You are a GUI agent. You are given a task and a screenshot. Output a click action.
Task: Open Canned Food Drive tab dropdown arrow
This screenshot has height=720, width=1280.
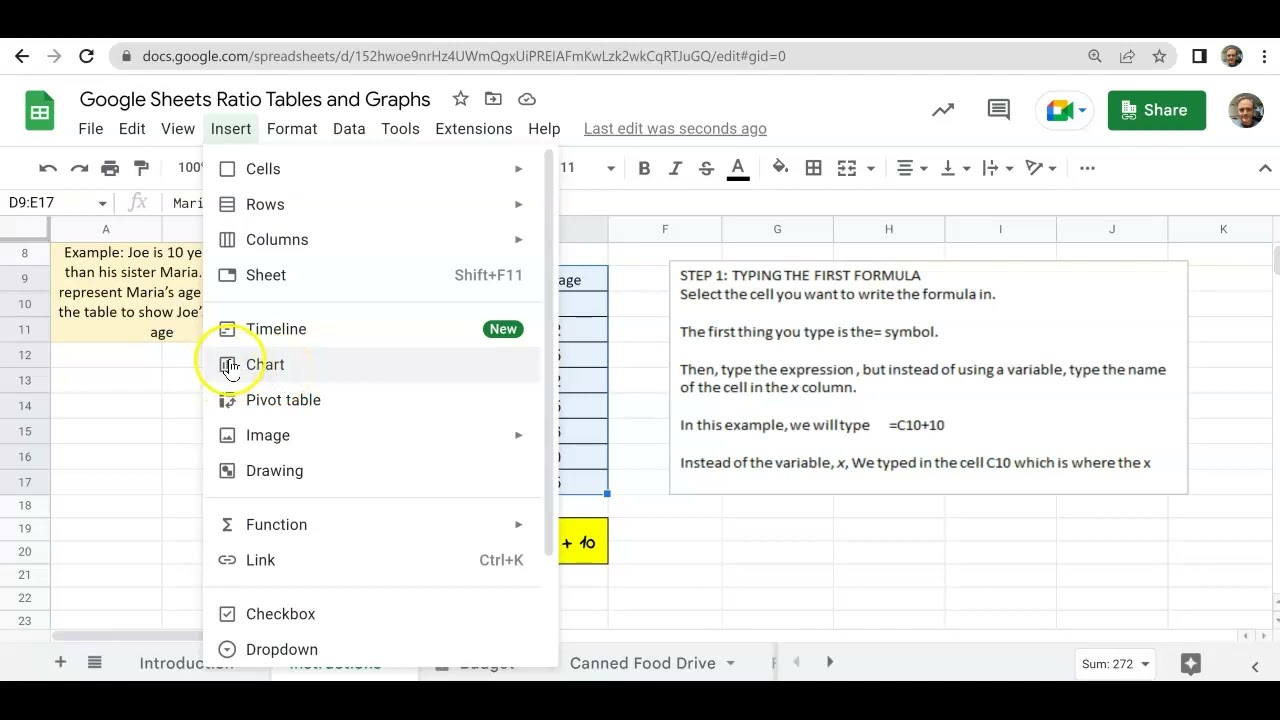pyautogui.click(x=730, y=663)
